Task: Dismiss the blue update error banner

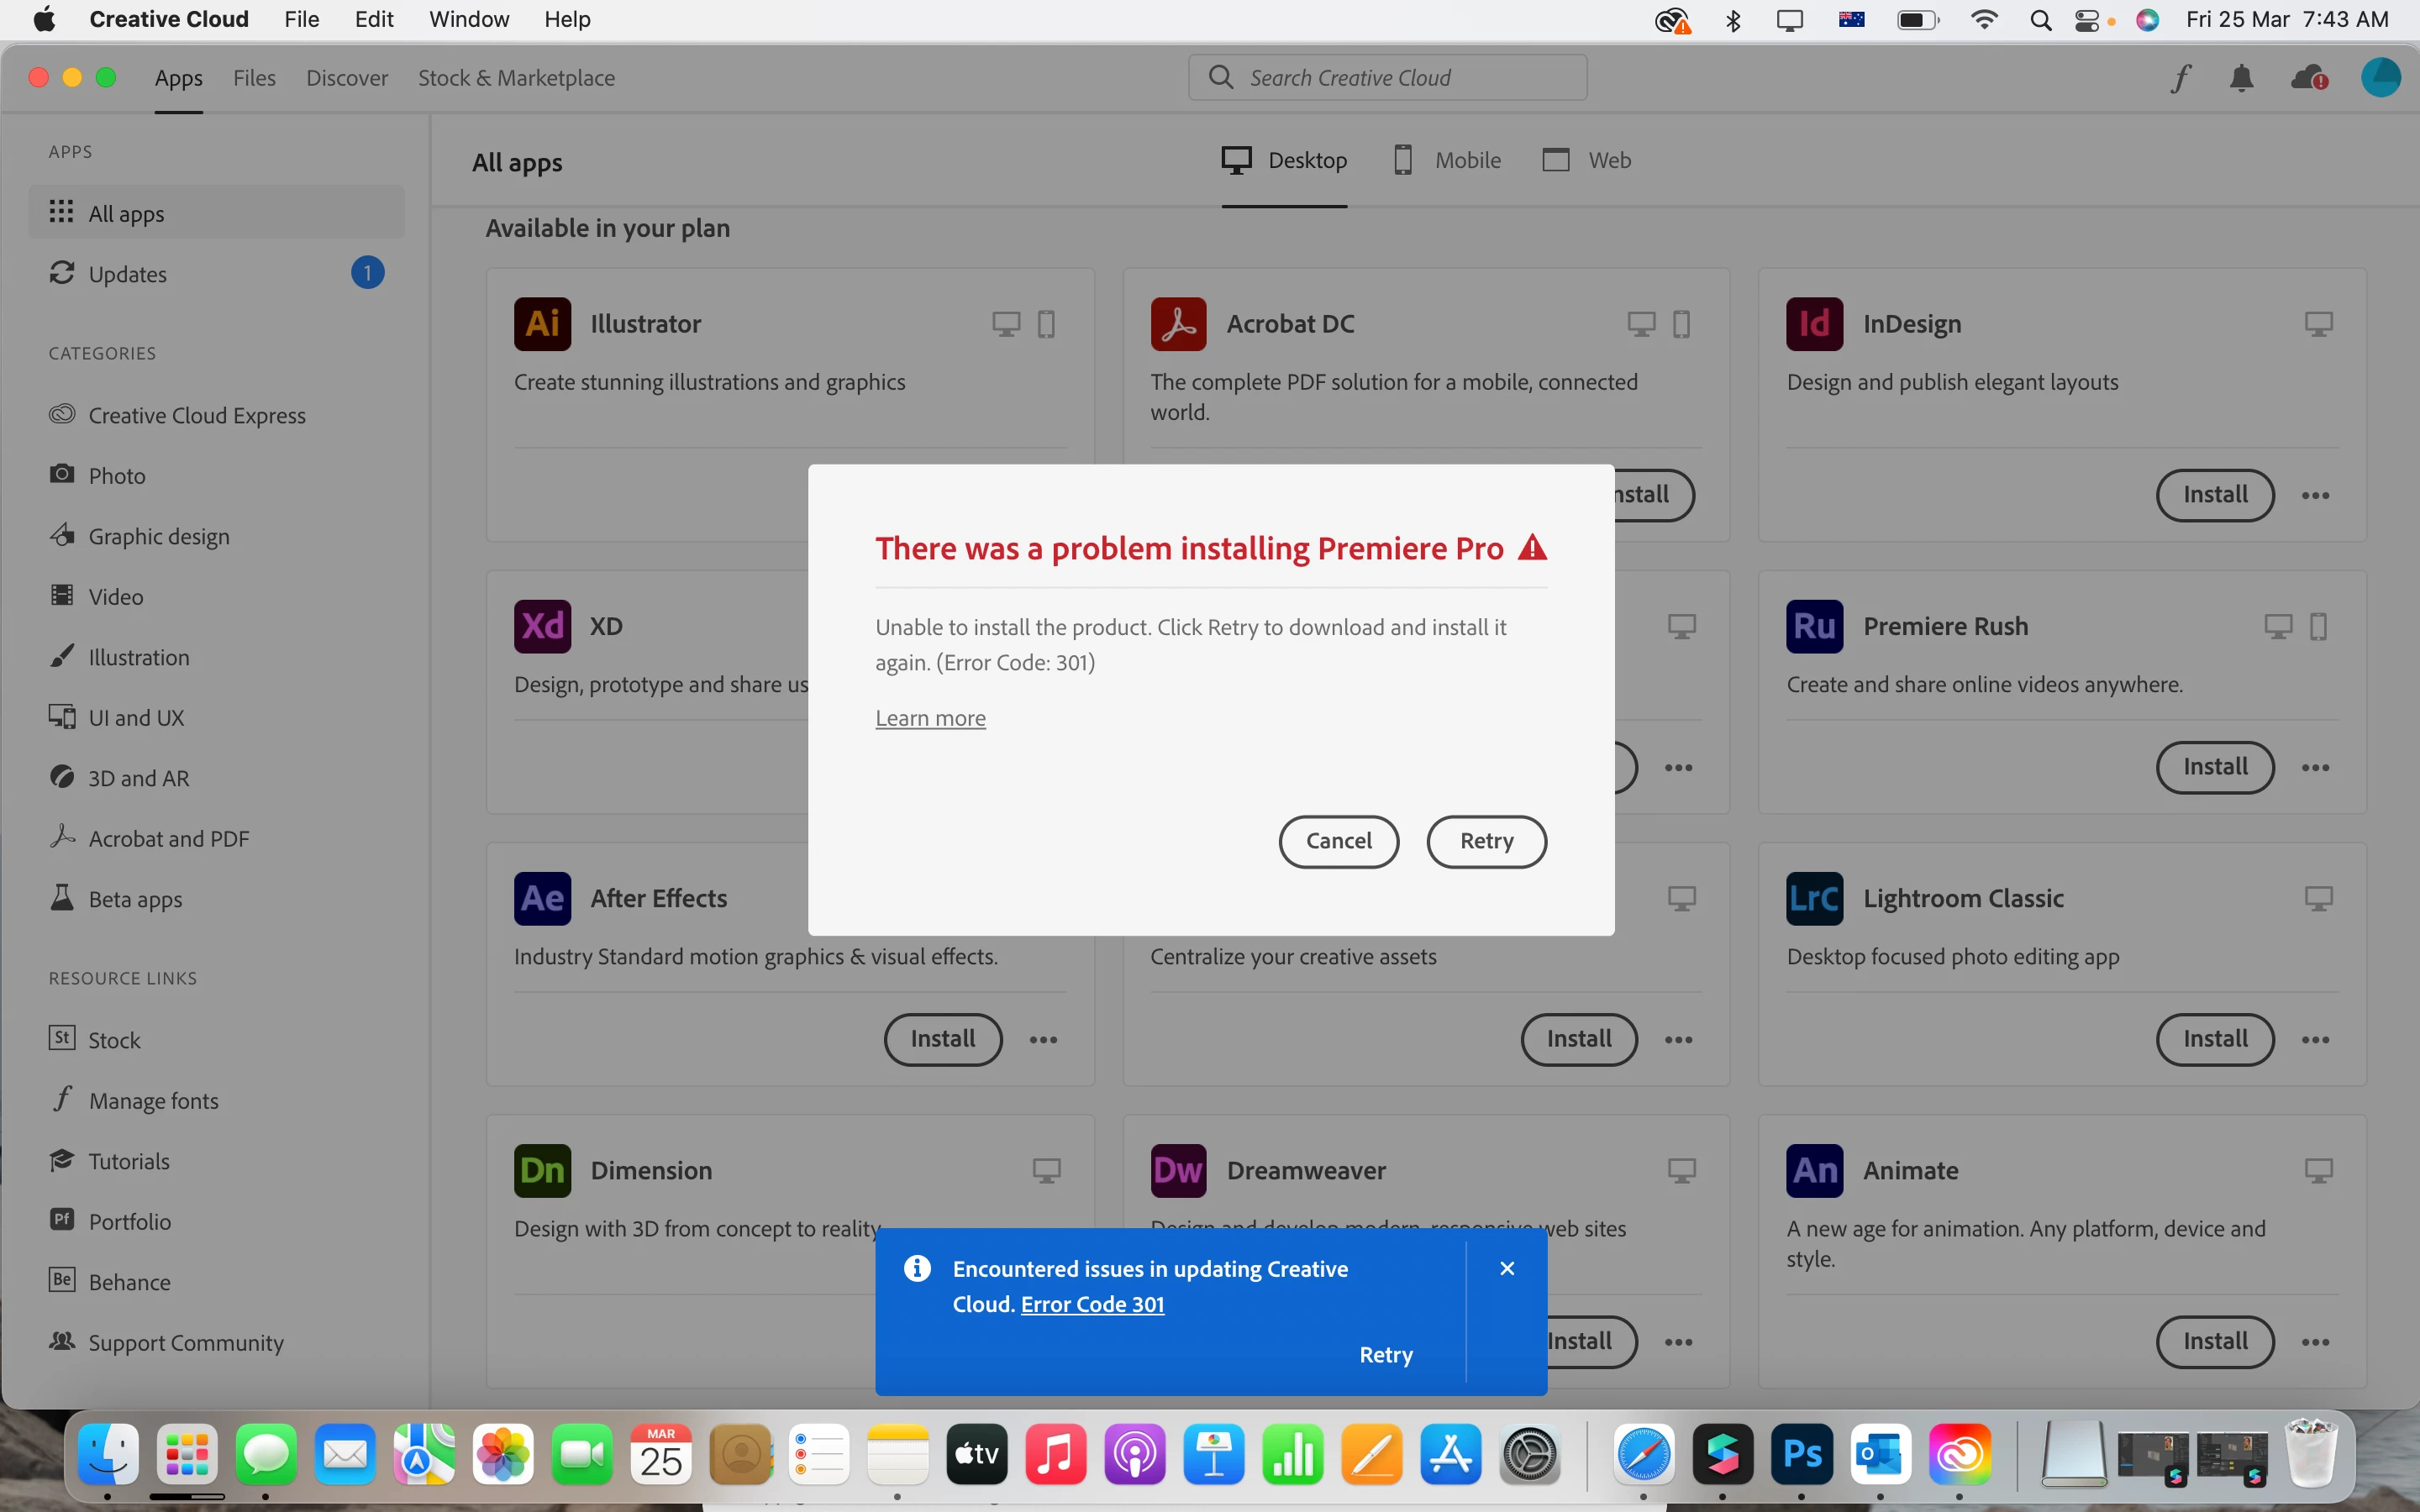Action: [x=1507, y=1268]
